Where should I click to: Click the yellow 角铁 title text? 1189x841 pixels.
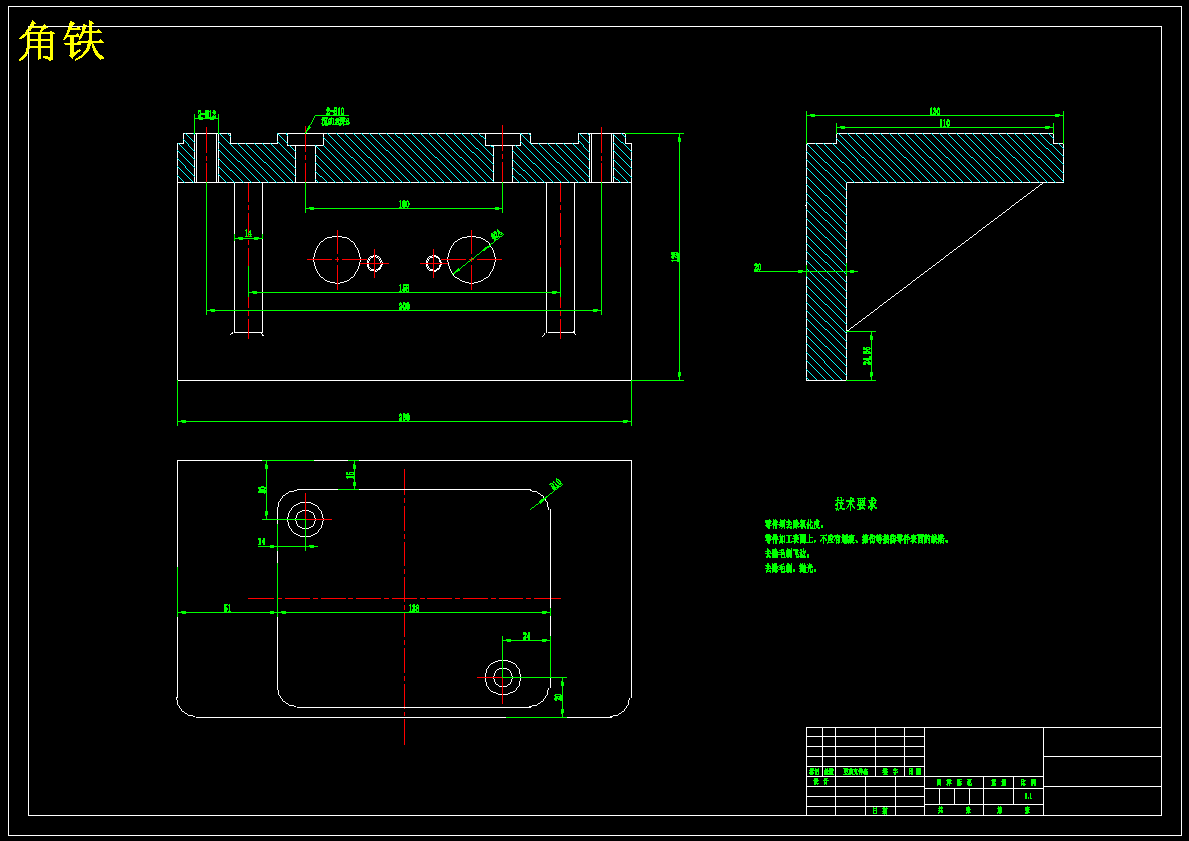(61, 42)
